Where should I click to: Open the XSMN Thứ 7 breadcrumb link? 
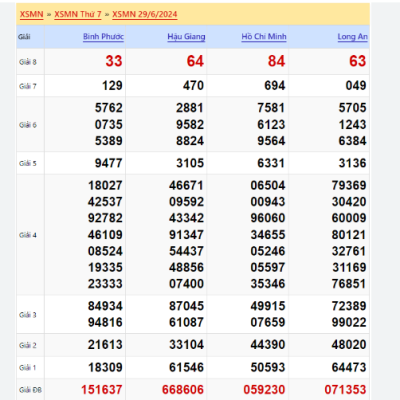[x=78, y=14]
